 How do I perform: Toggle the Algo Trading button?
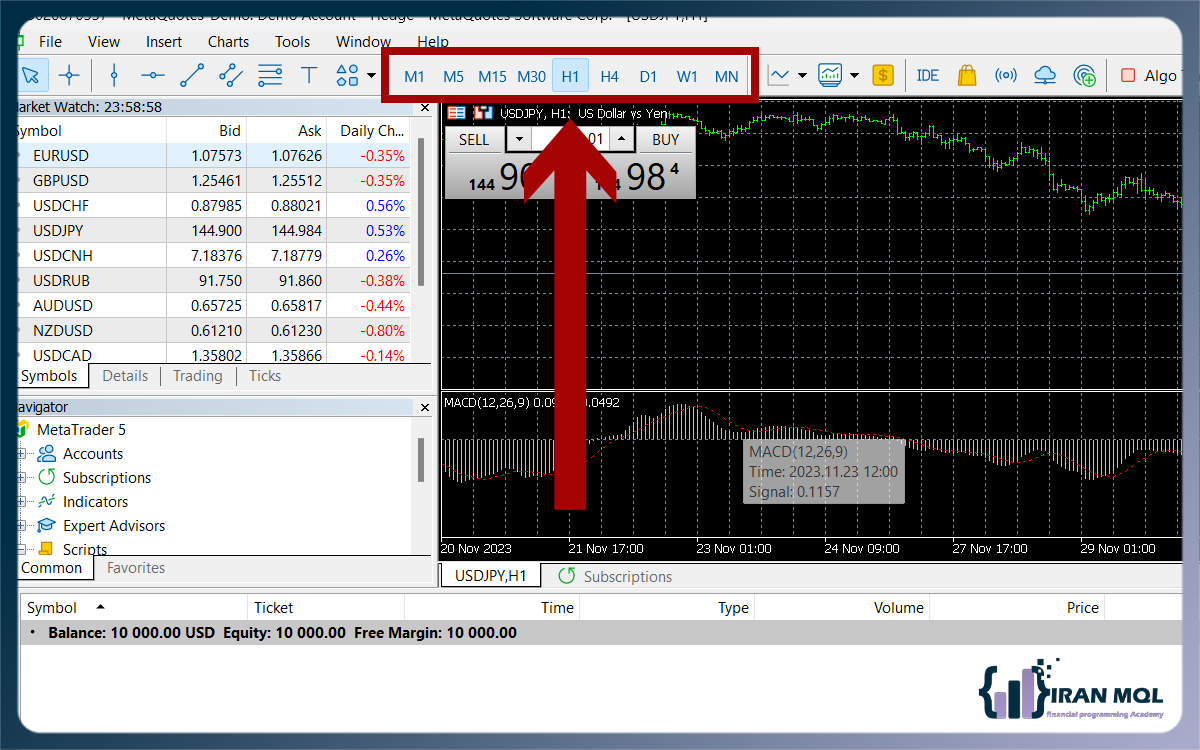1150,76
